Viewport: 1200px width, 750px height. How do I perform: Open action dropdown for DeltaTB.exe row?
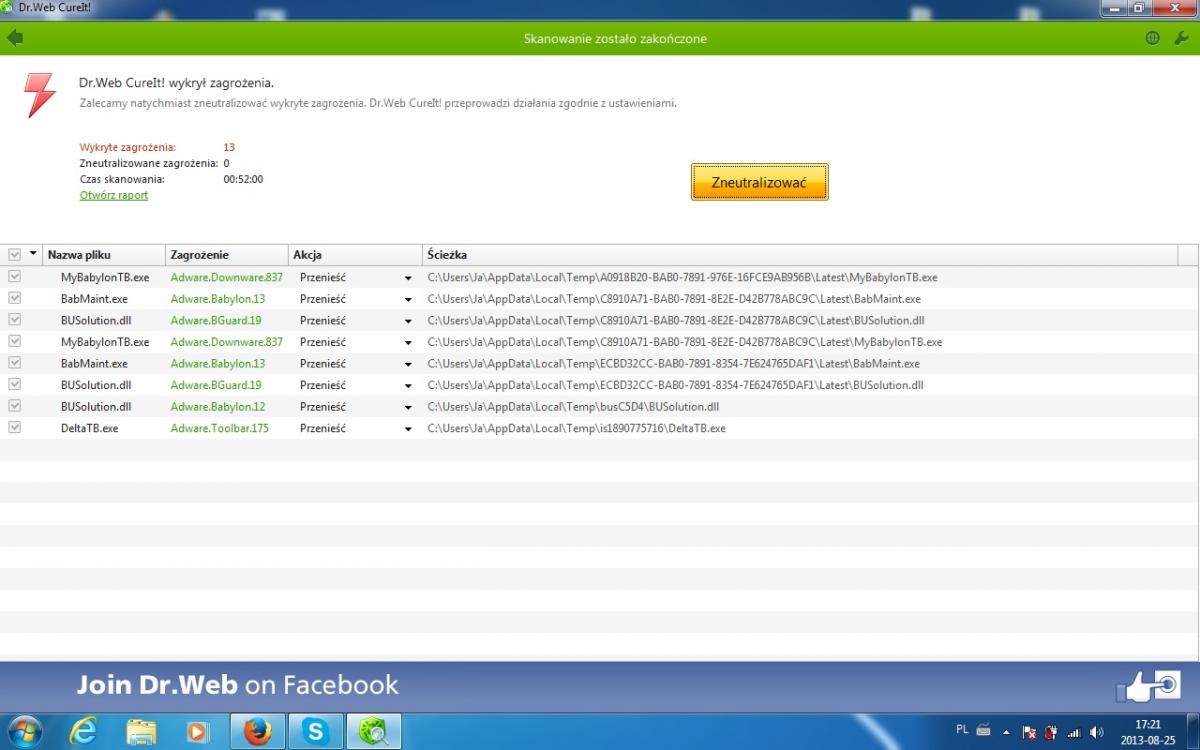pyautogui.click(x=408, y=428)
